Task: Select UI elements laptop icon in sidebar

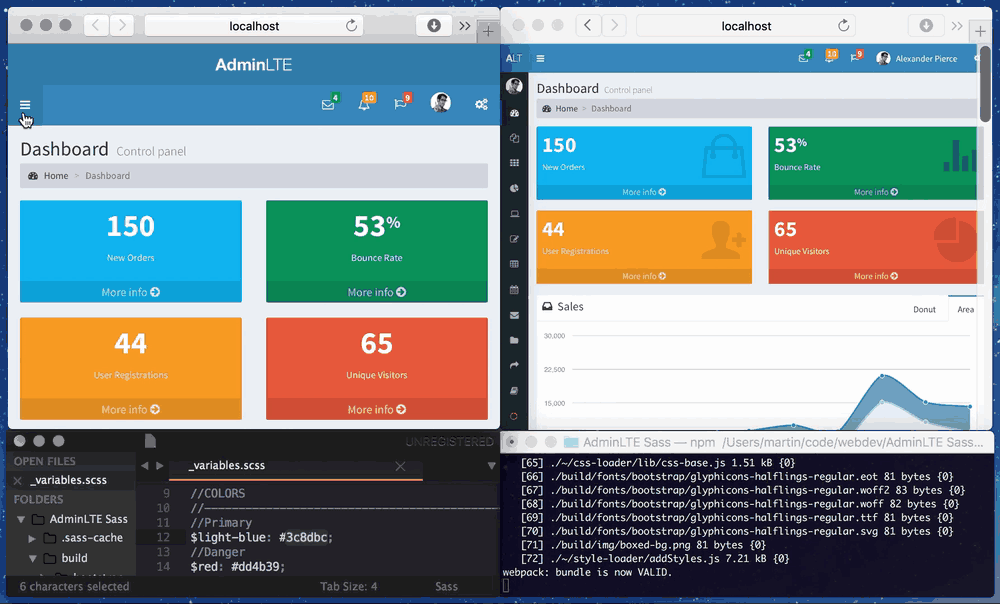Action: (514, 214)
